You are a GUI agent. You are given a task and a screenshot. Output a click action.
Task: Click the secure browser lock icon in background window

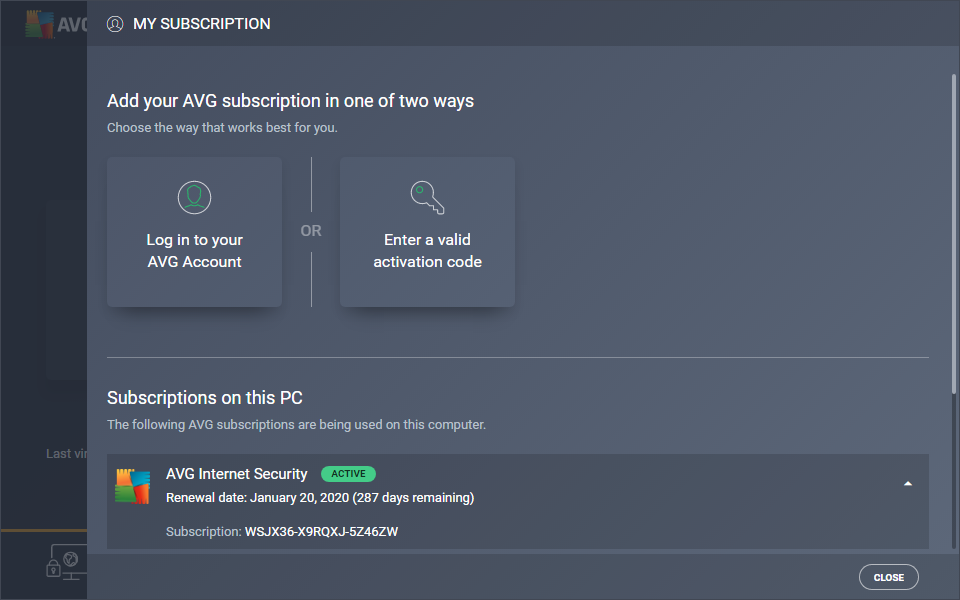pyautogui.click(x=66, y=562)
